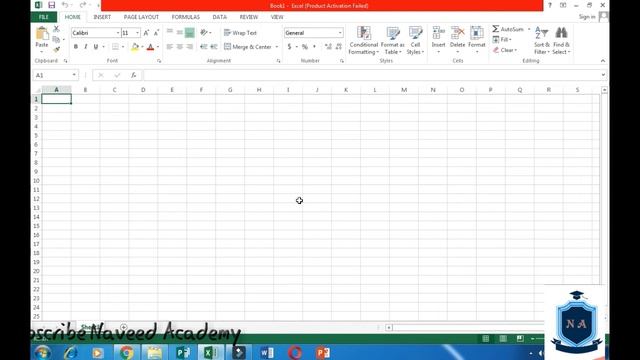This screenshot has height=360, width=640.
Task: Click the Paste icon
Action: pos(42,33)
